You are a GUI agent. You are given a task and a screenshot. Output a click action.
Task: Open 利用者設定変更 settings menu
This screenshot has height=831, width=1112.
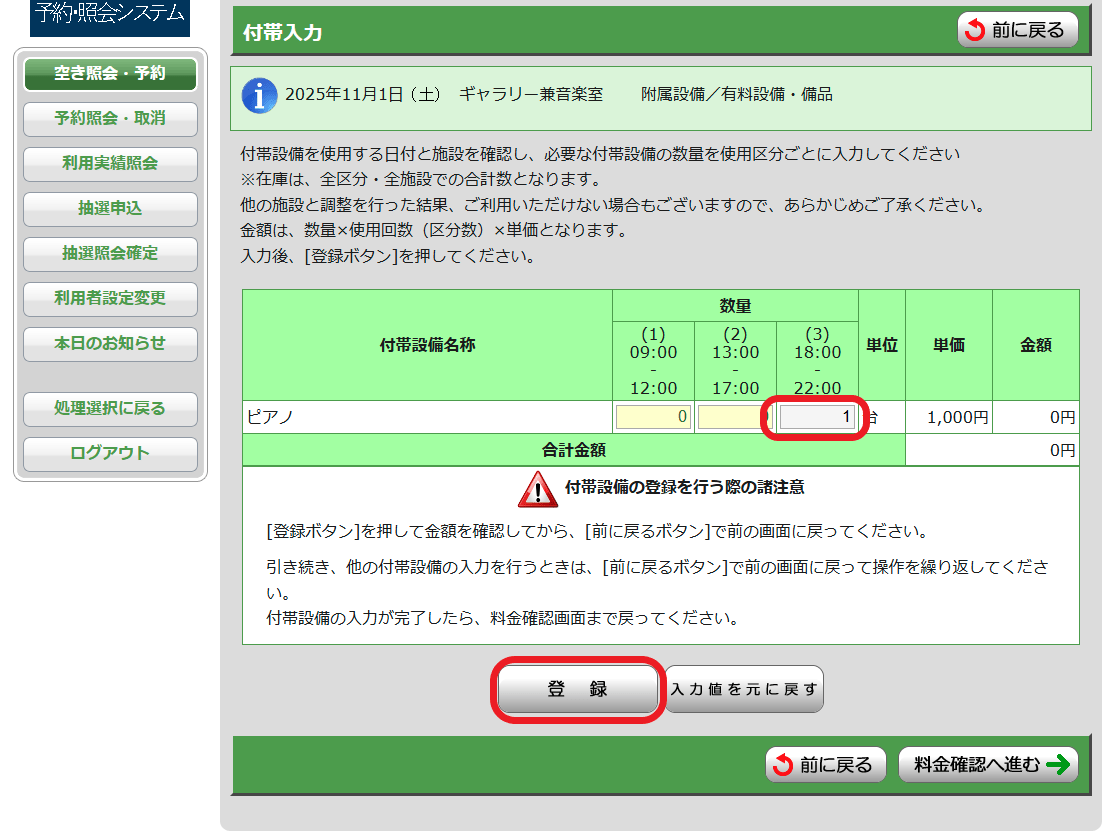(110, 298)
